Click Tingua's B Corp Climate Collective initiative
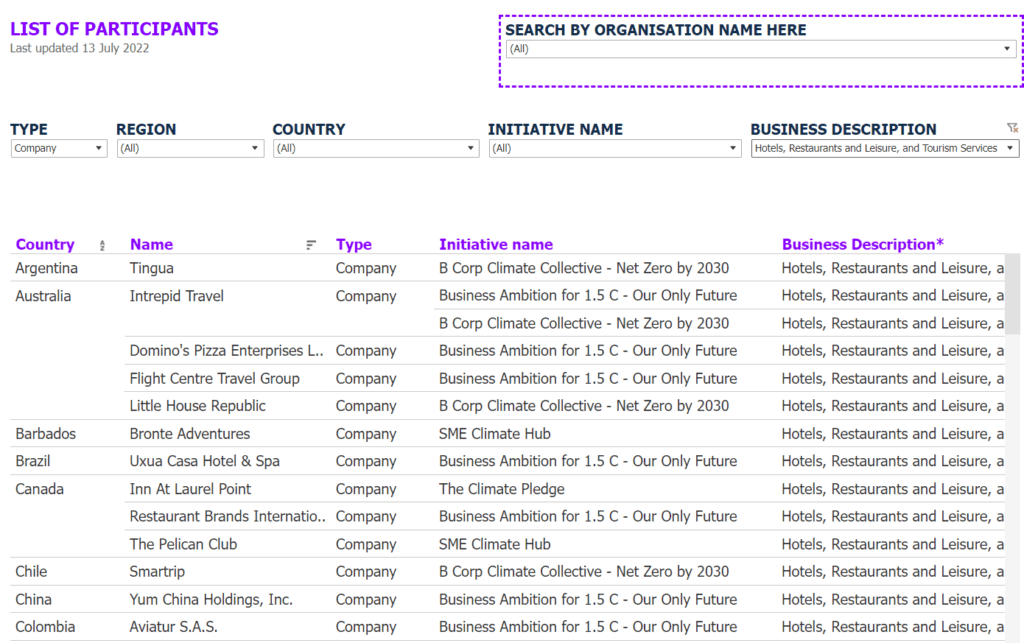This screenshot has height=643, width=1024. tap(584, 268)
